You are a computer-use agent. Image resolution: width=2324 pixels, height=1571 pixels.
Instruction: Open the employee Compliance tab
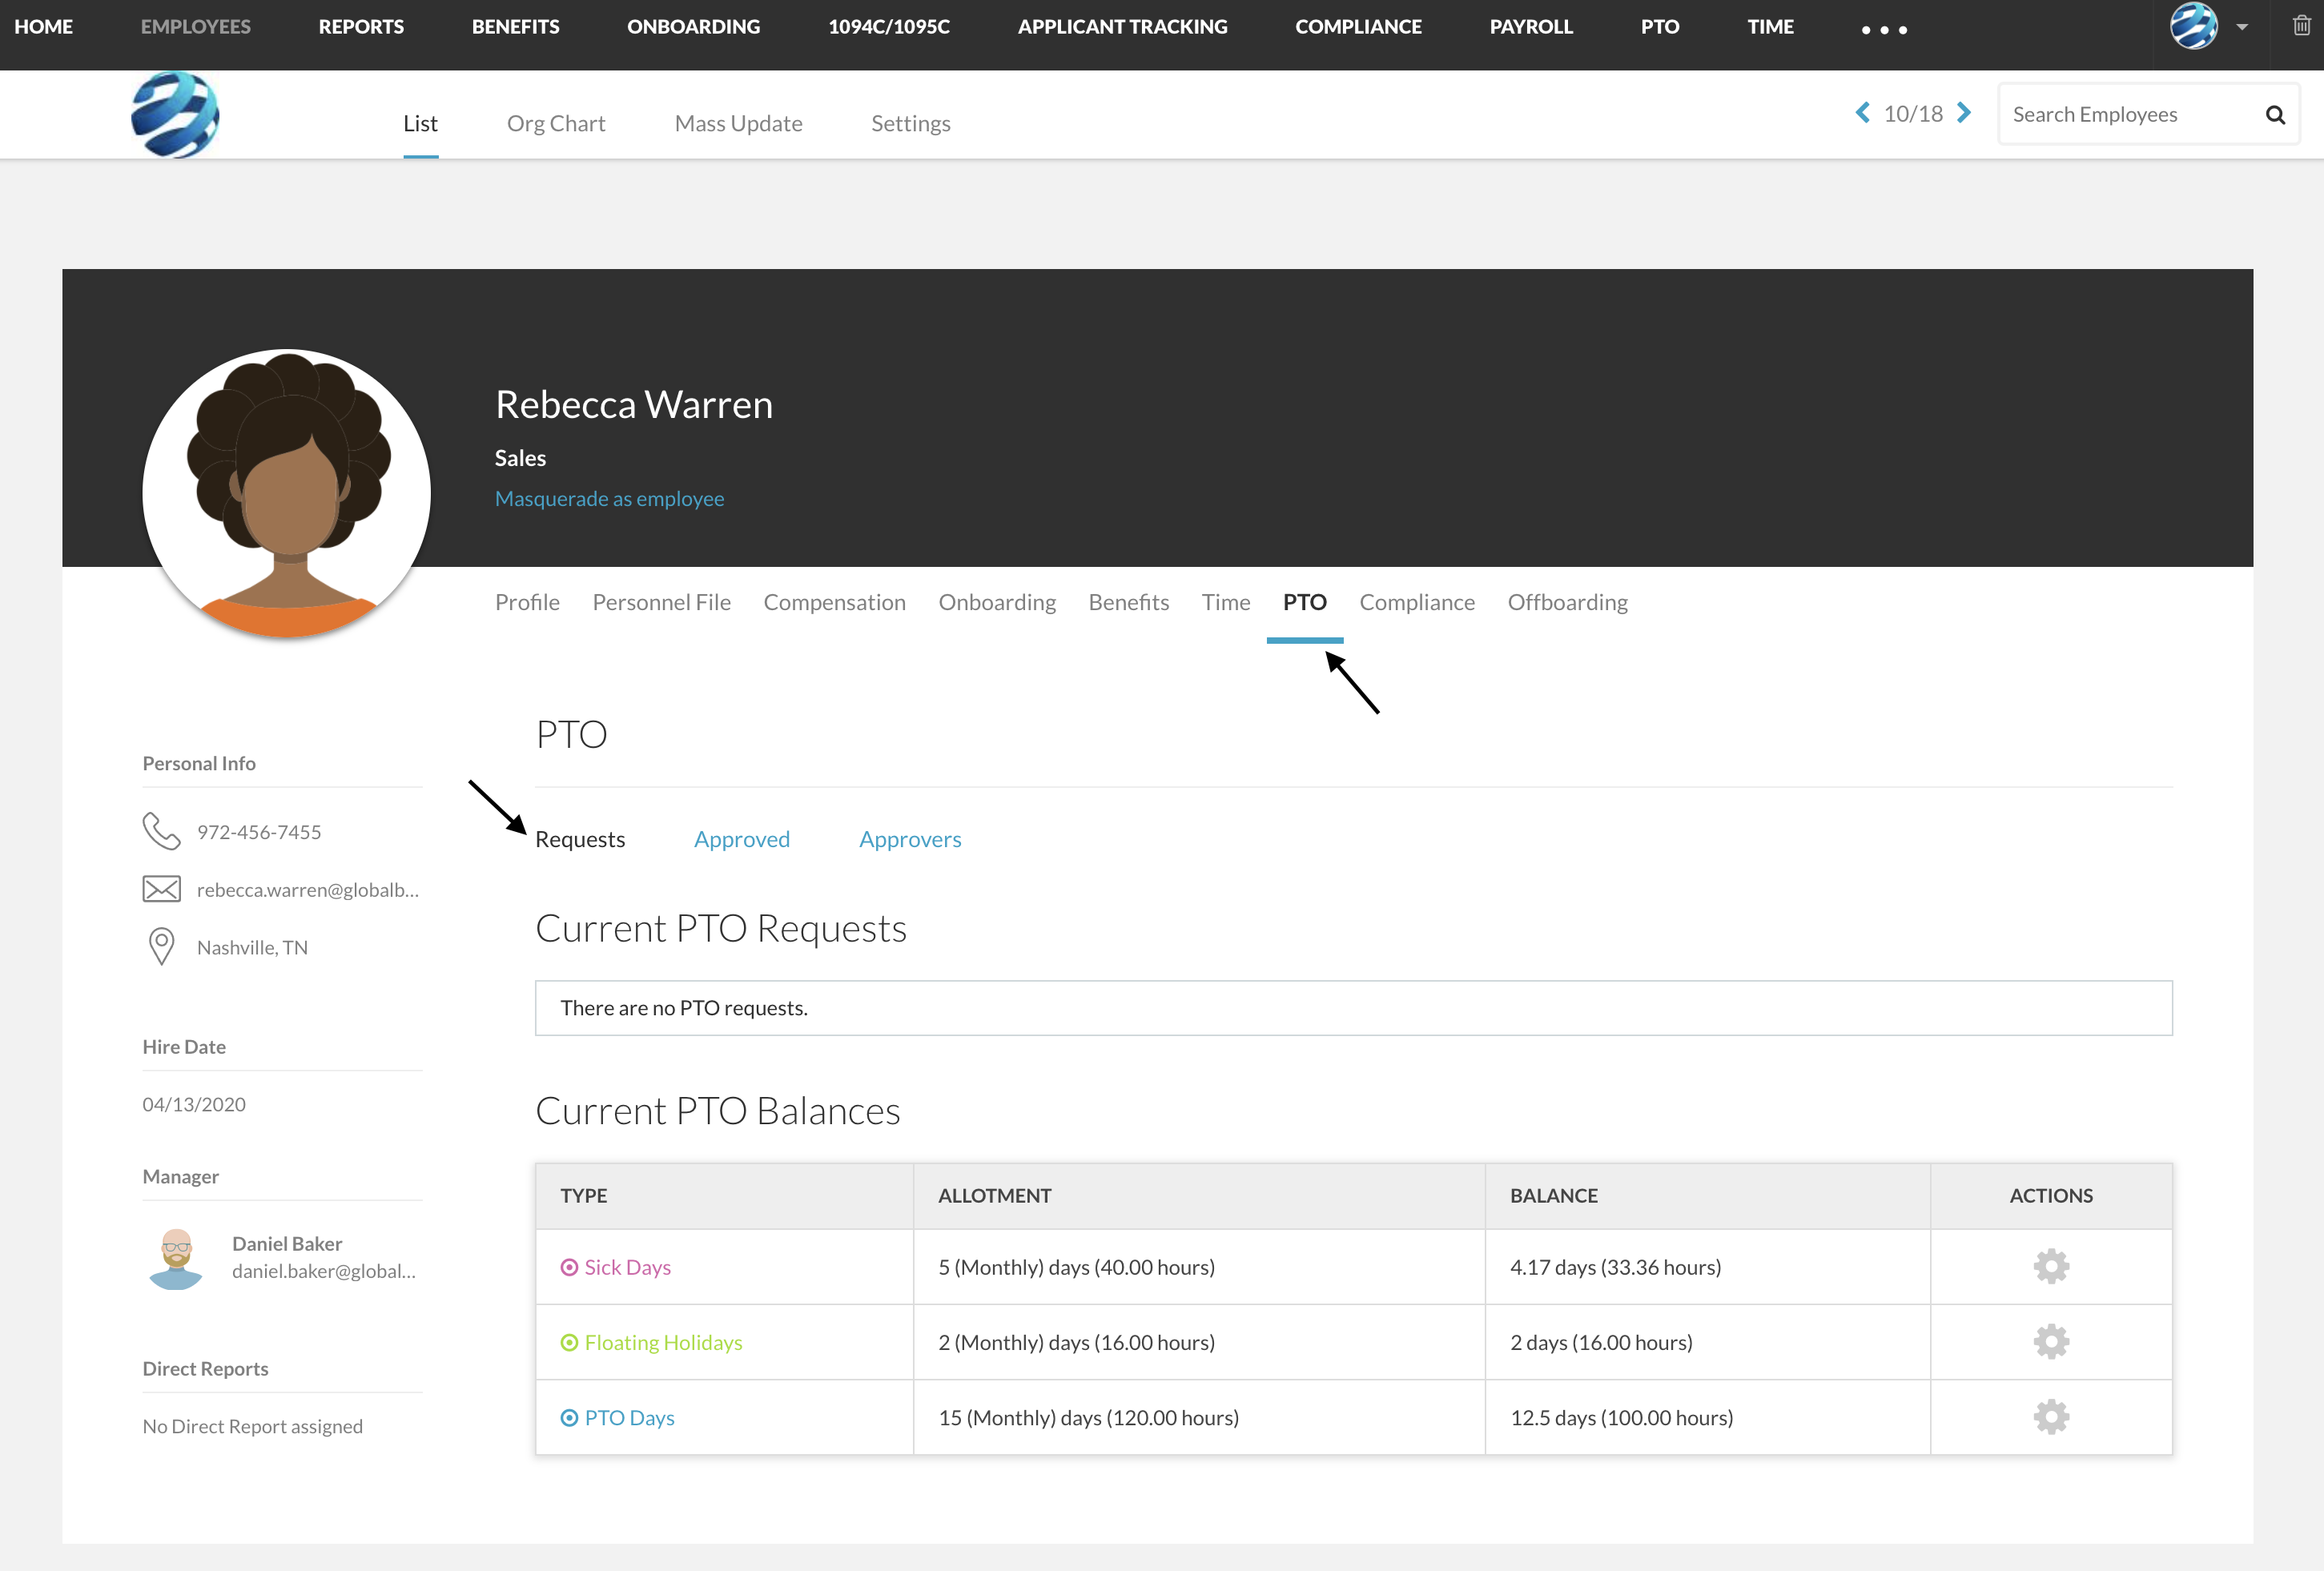pyautogui.click(x=1416, y=602)
